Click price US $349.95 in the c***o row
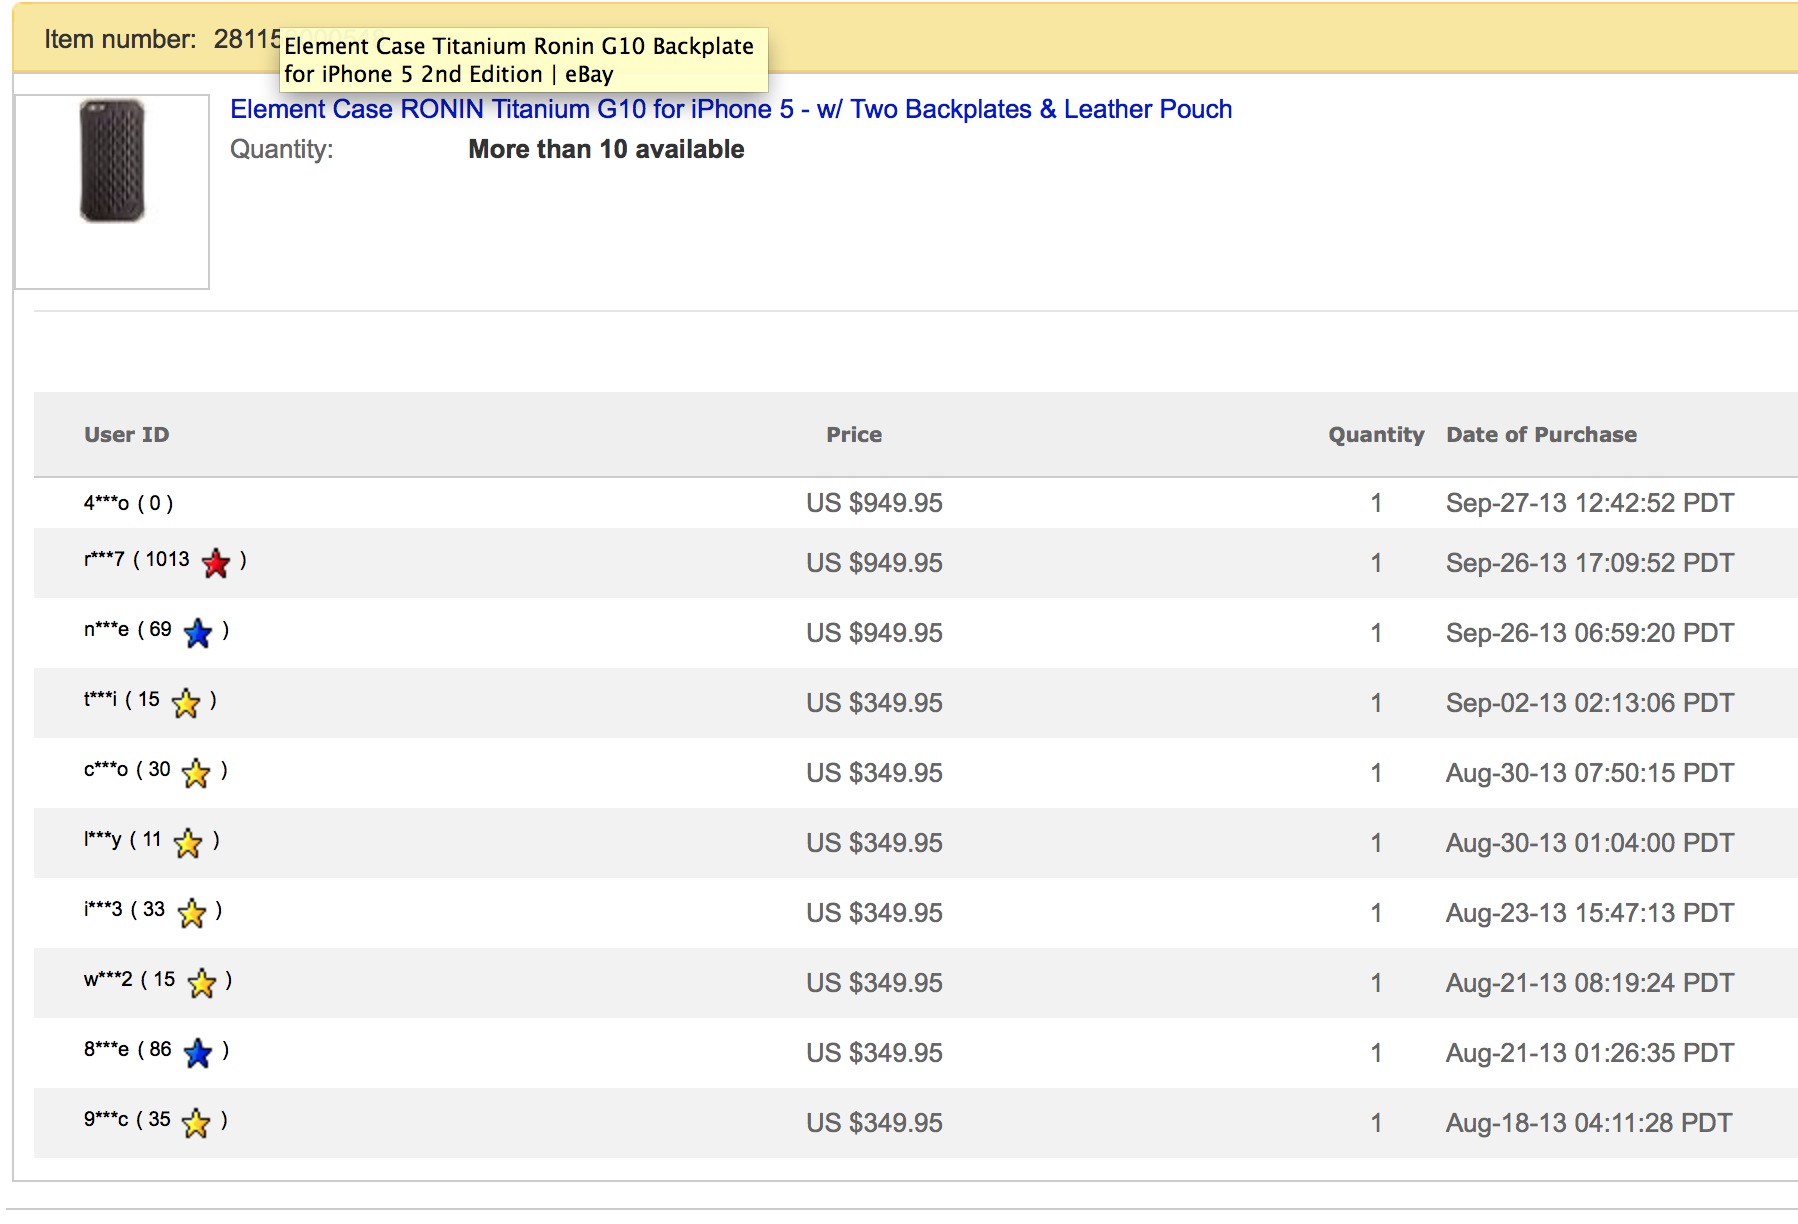 [x=874, y=773]
